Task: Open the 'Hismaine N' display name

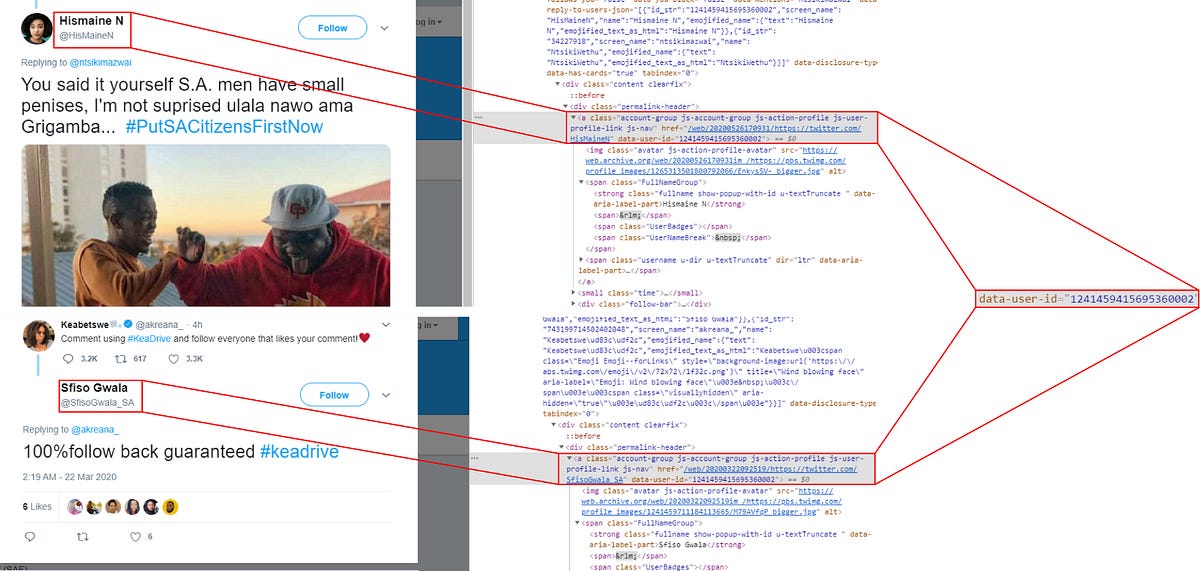Action: (93, 20)
